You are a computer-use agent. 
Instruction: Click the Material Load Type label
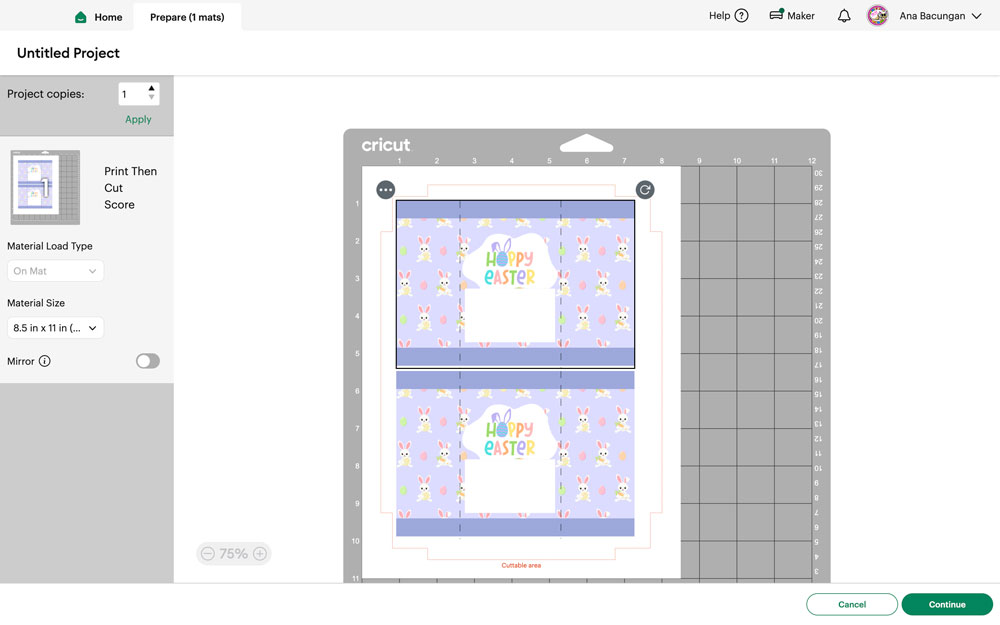[50, 246]
